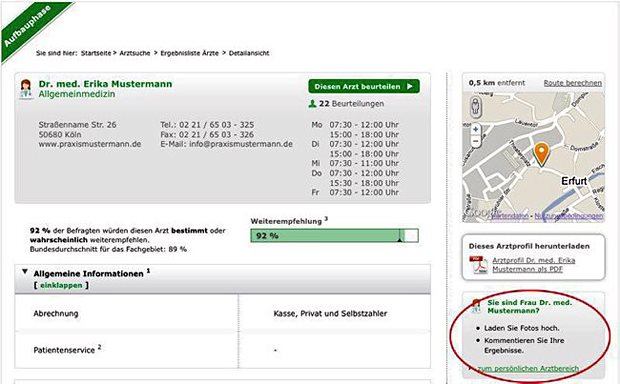Click the '22 Beurteilungen' count
The width and height of the screenshot is (620, 384).
(x=352, y=104)
